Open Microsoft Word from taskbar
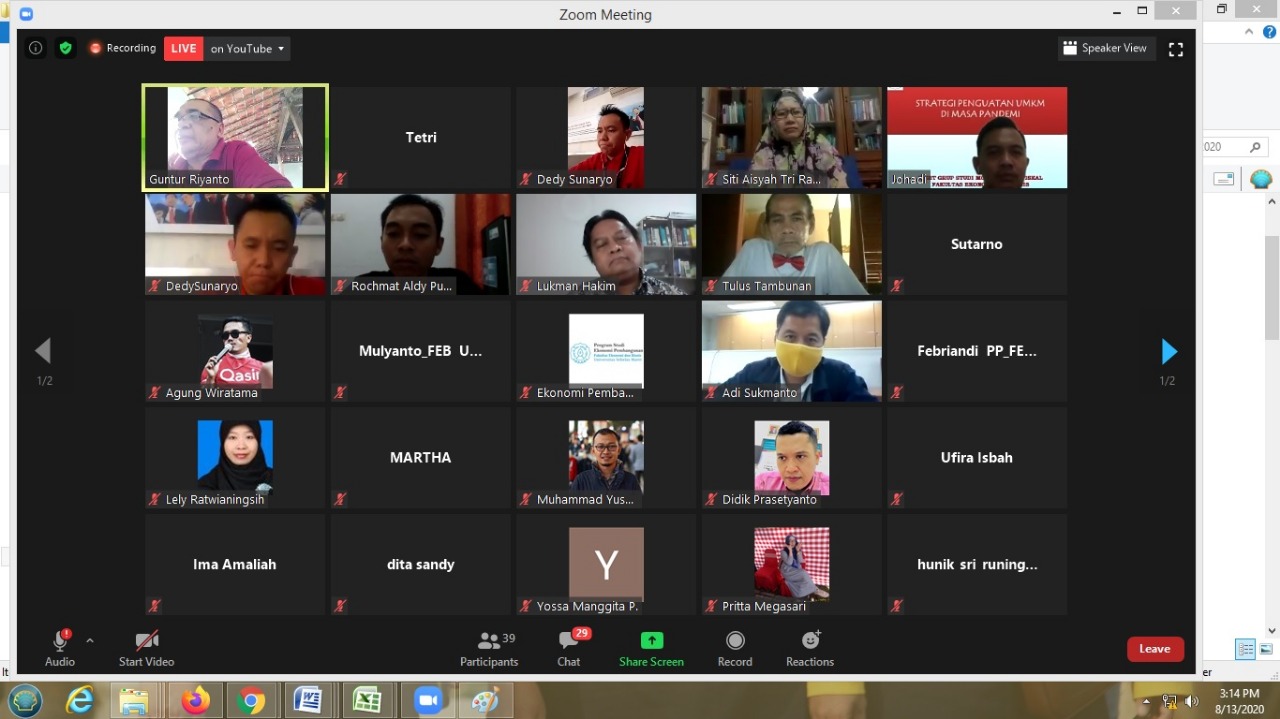This screenshot has width=1280, height=719. point(309,701)
